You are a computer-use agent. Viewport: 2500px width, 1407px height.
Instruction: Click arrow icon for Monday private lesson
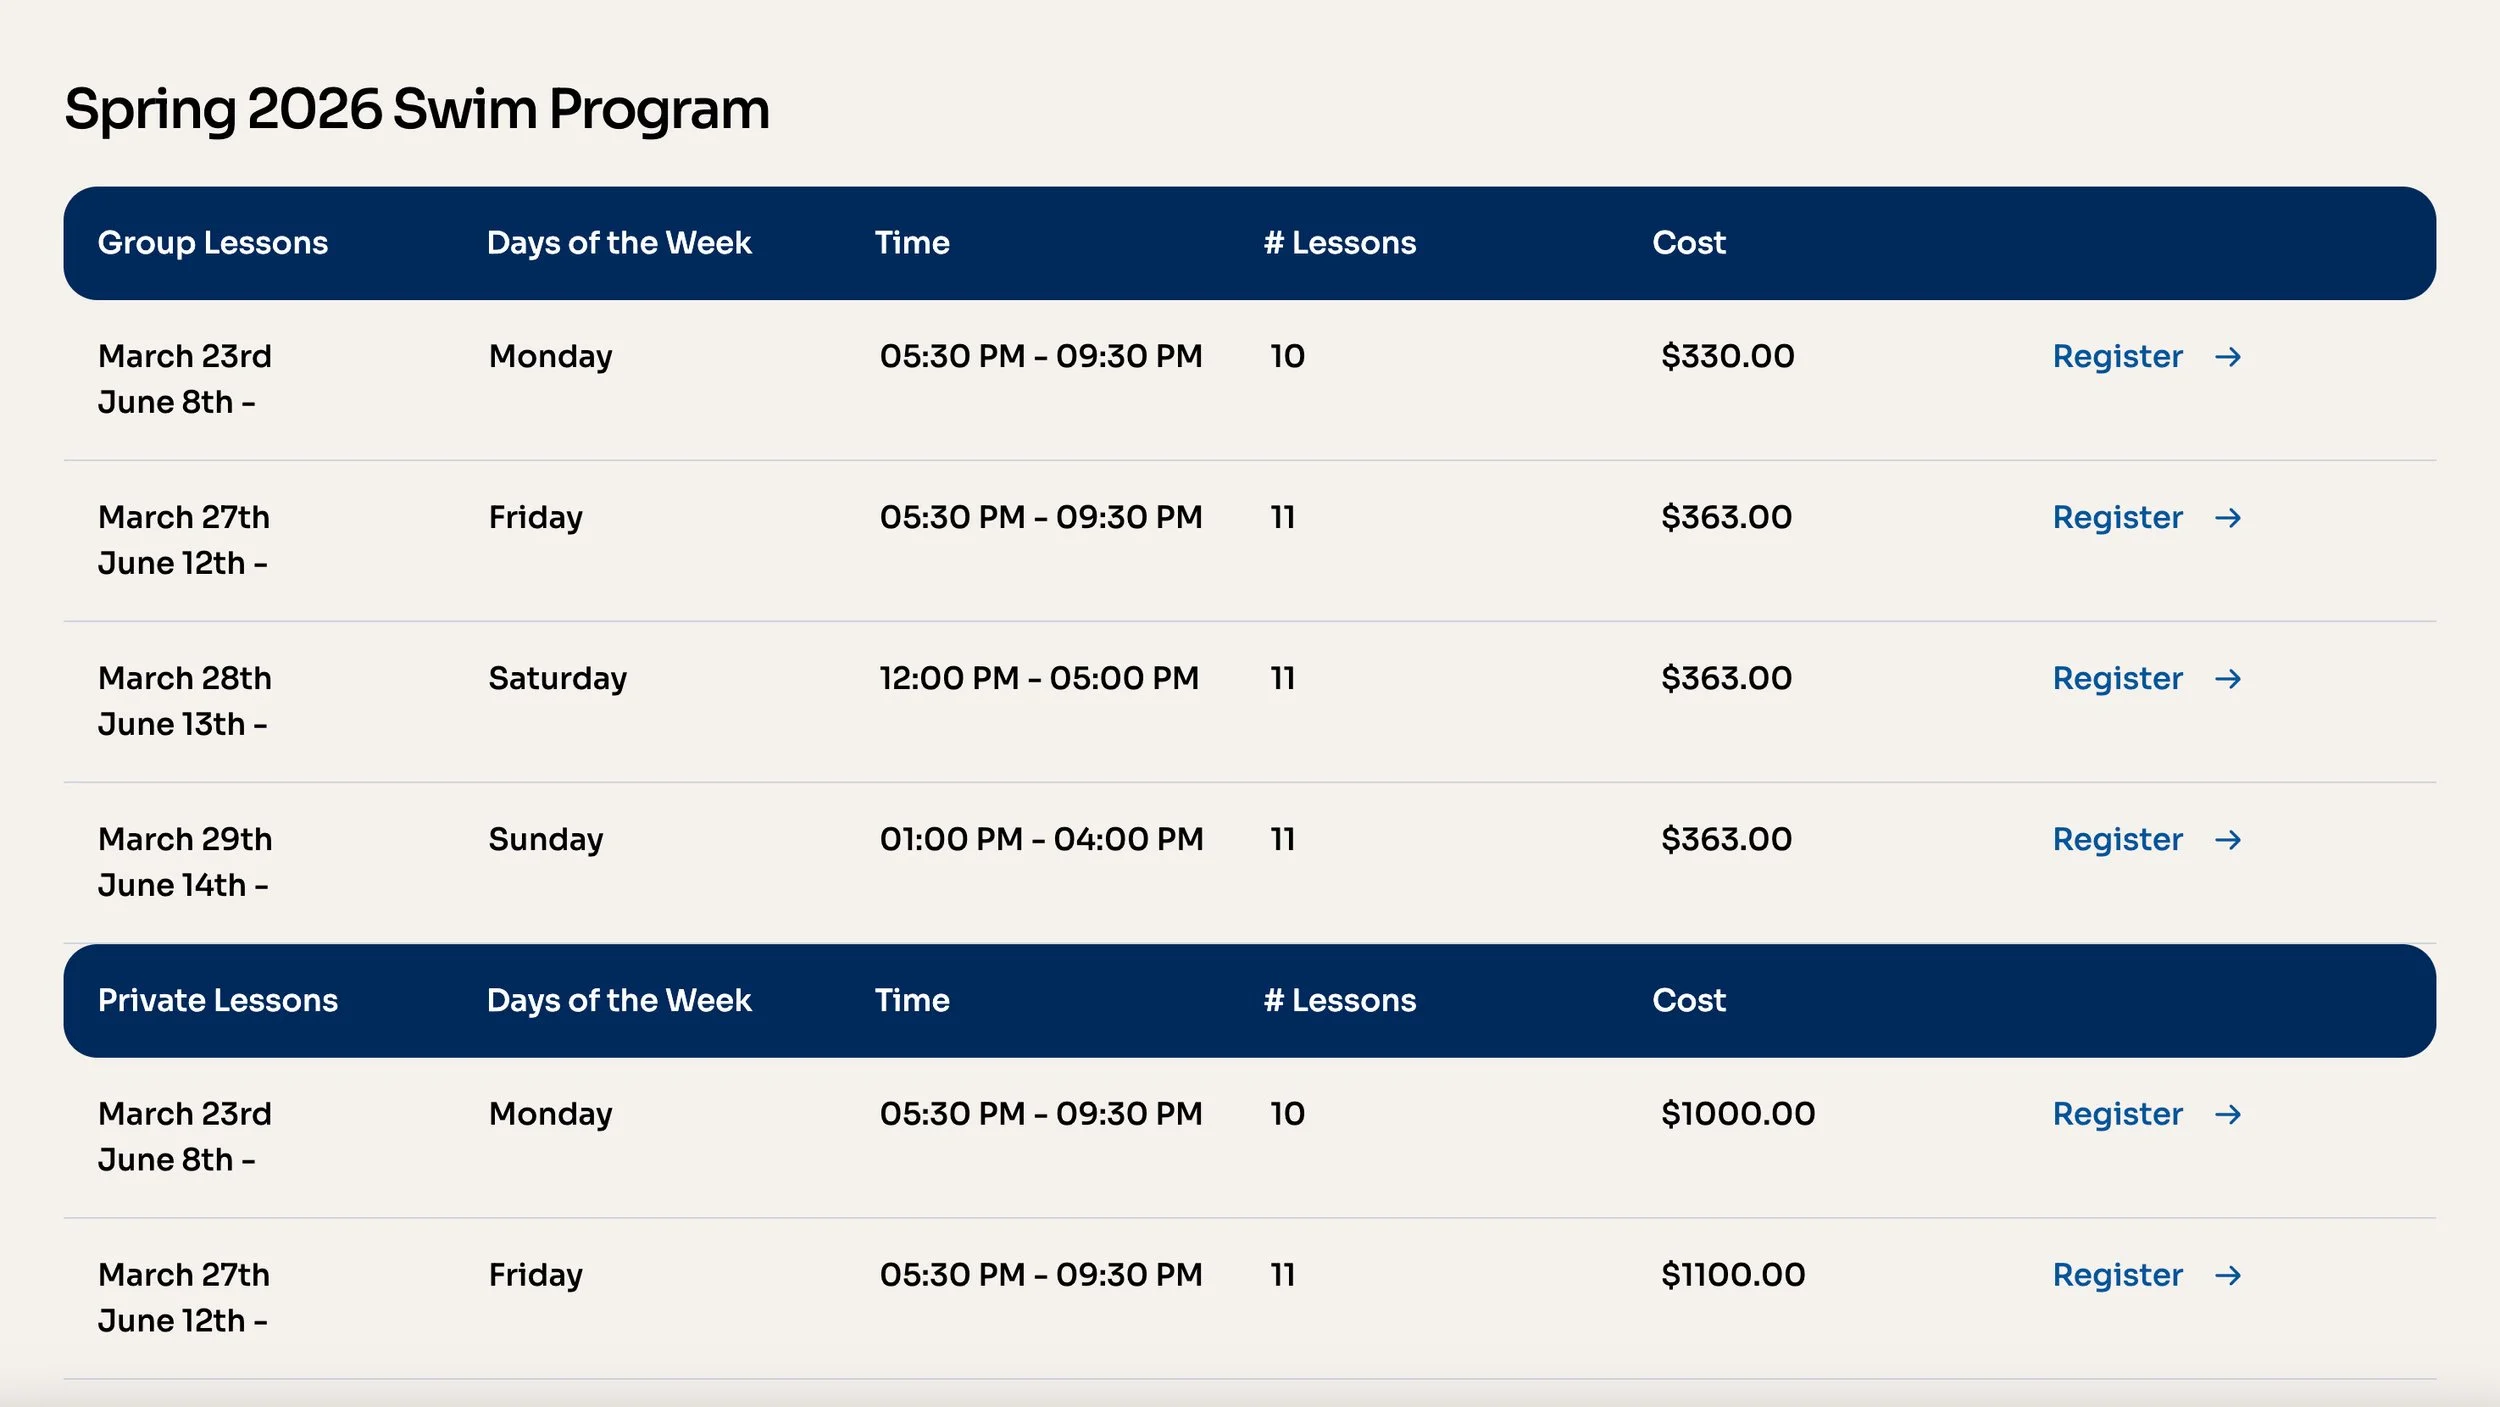tap(2227, 1114)
